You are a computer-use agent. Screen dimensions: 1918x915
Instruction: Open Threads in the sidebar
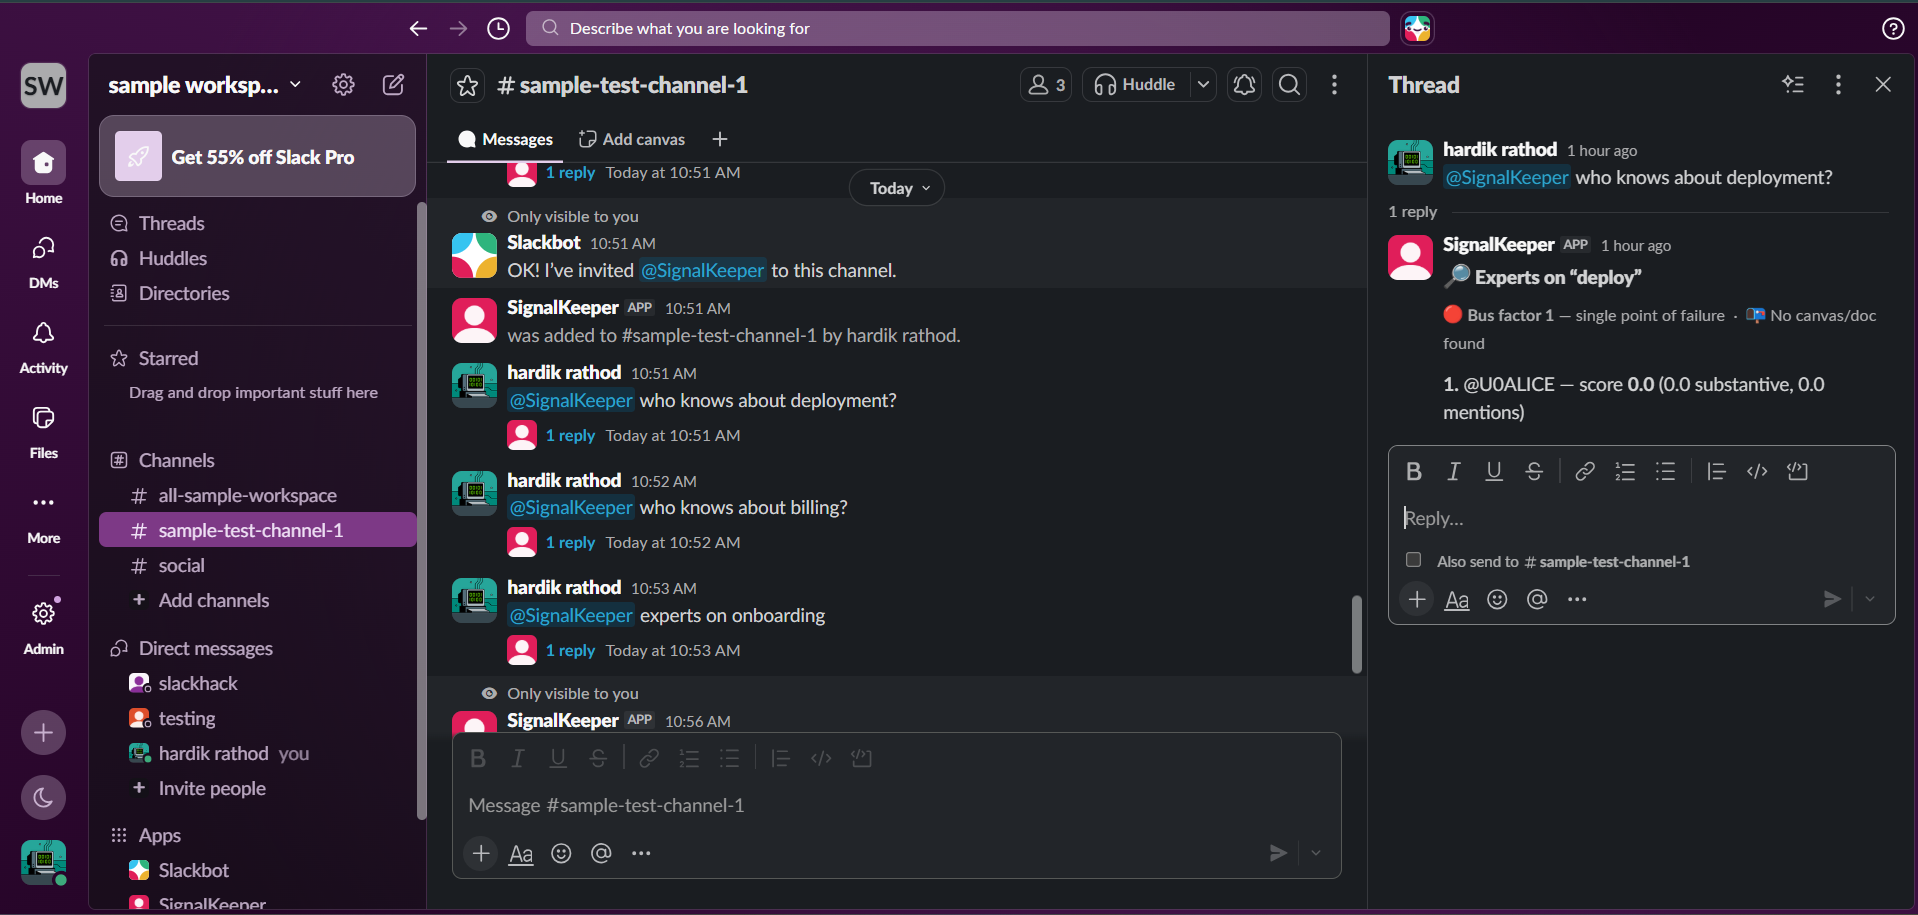(x=258, y=223)
